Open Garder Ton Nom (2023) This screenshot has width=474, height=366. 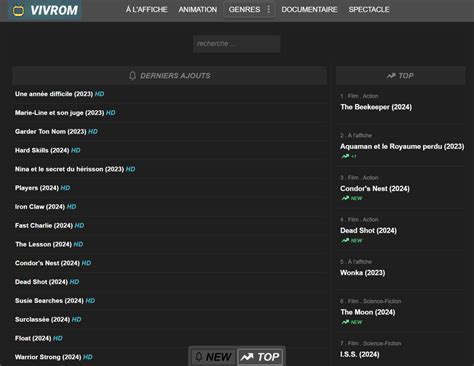[x=51, y=132]
